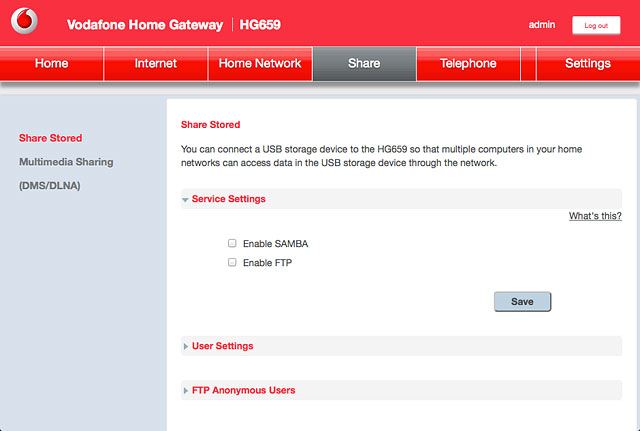Viewport: 640px width, 431px height.
Task: Switch to the Internet tab
Action: pos(156,64)
